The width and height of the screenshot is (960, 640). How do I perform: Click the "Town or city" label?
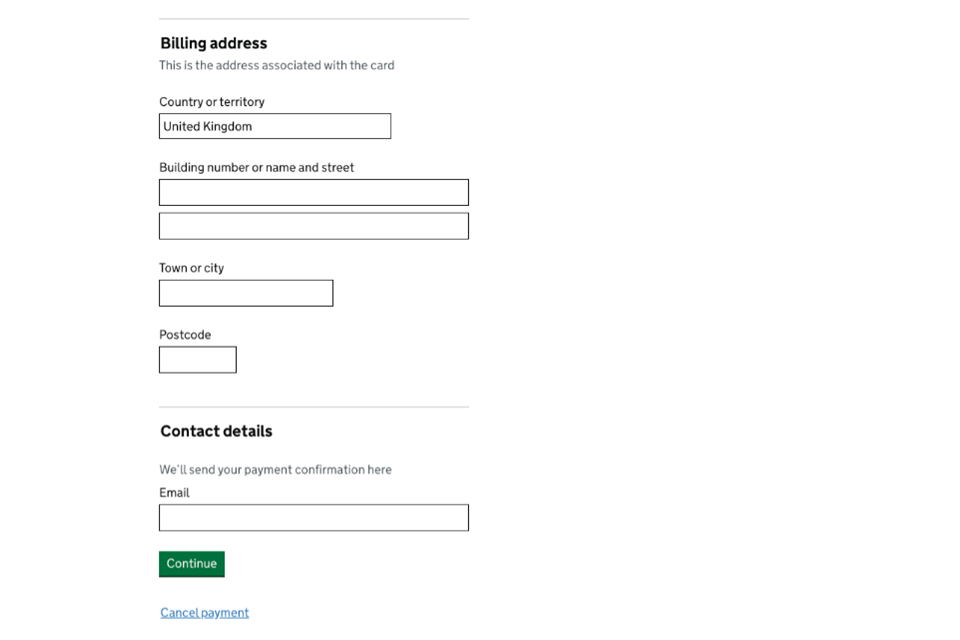(191, 268)
